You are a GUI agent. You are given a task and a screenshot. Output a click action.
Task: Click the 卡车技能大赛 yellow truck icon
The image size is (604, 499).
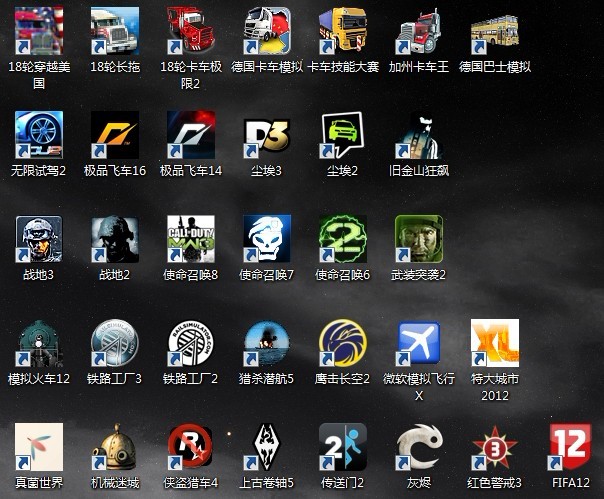click(x=343, y=30)
